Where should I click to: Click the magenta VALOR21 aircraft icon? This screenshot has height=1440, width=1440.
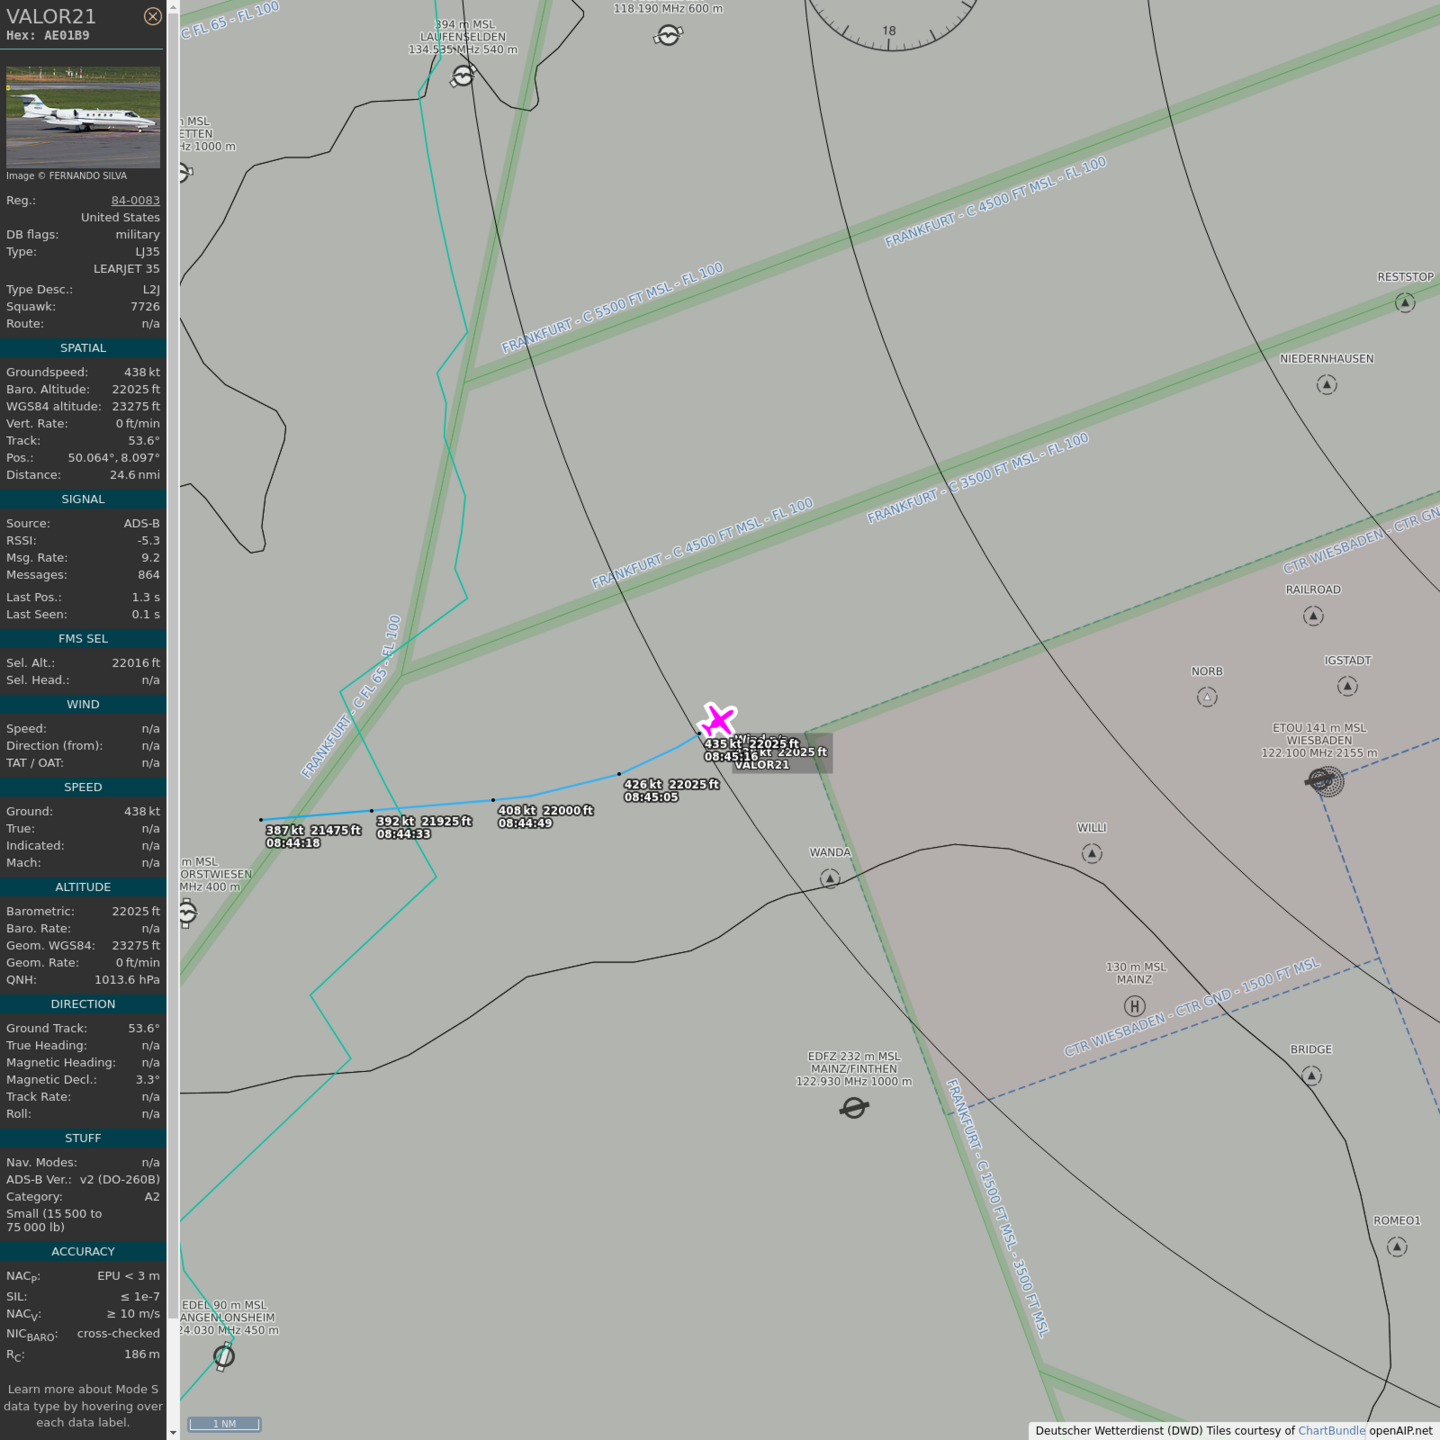pos(718,719)
